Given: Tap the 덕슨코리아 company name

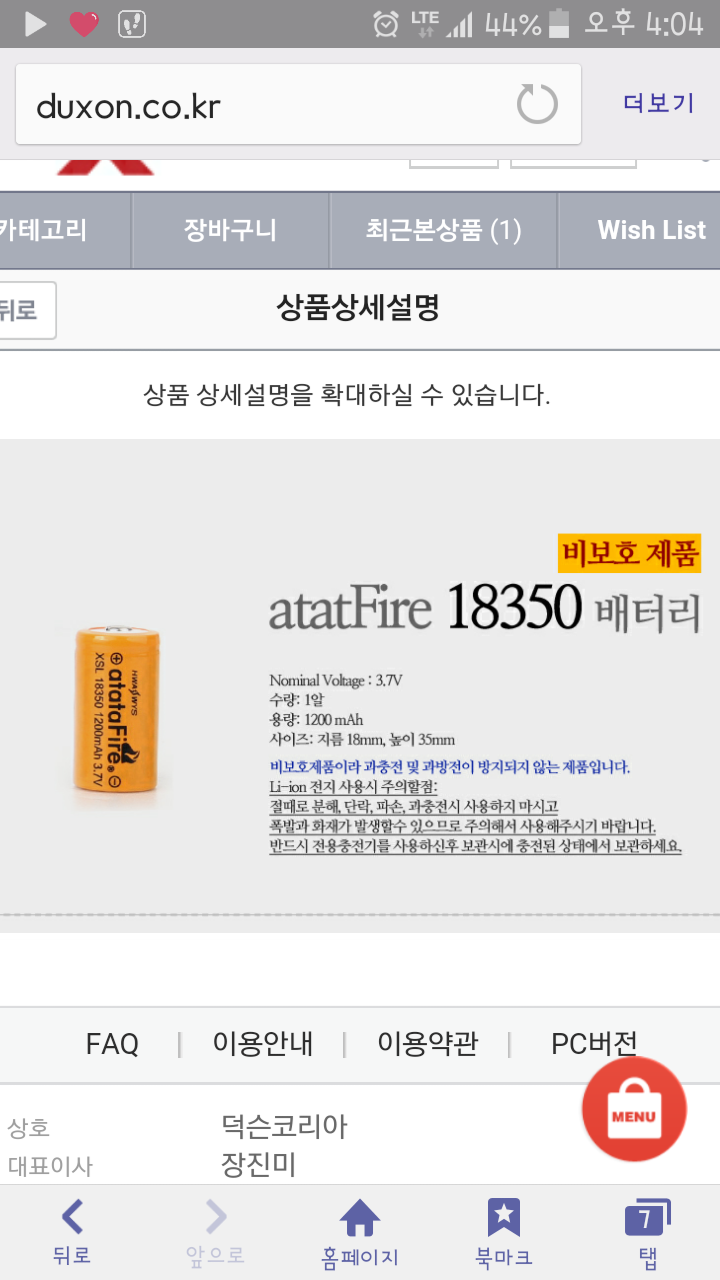Looking at the screenshot, I should 284,1127.
